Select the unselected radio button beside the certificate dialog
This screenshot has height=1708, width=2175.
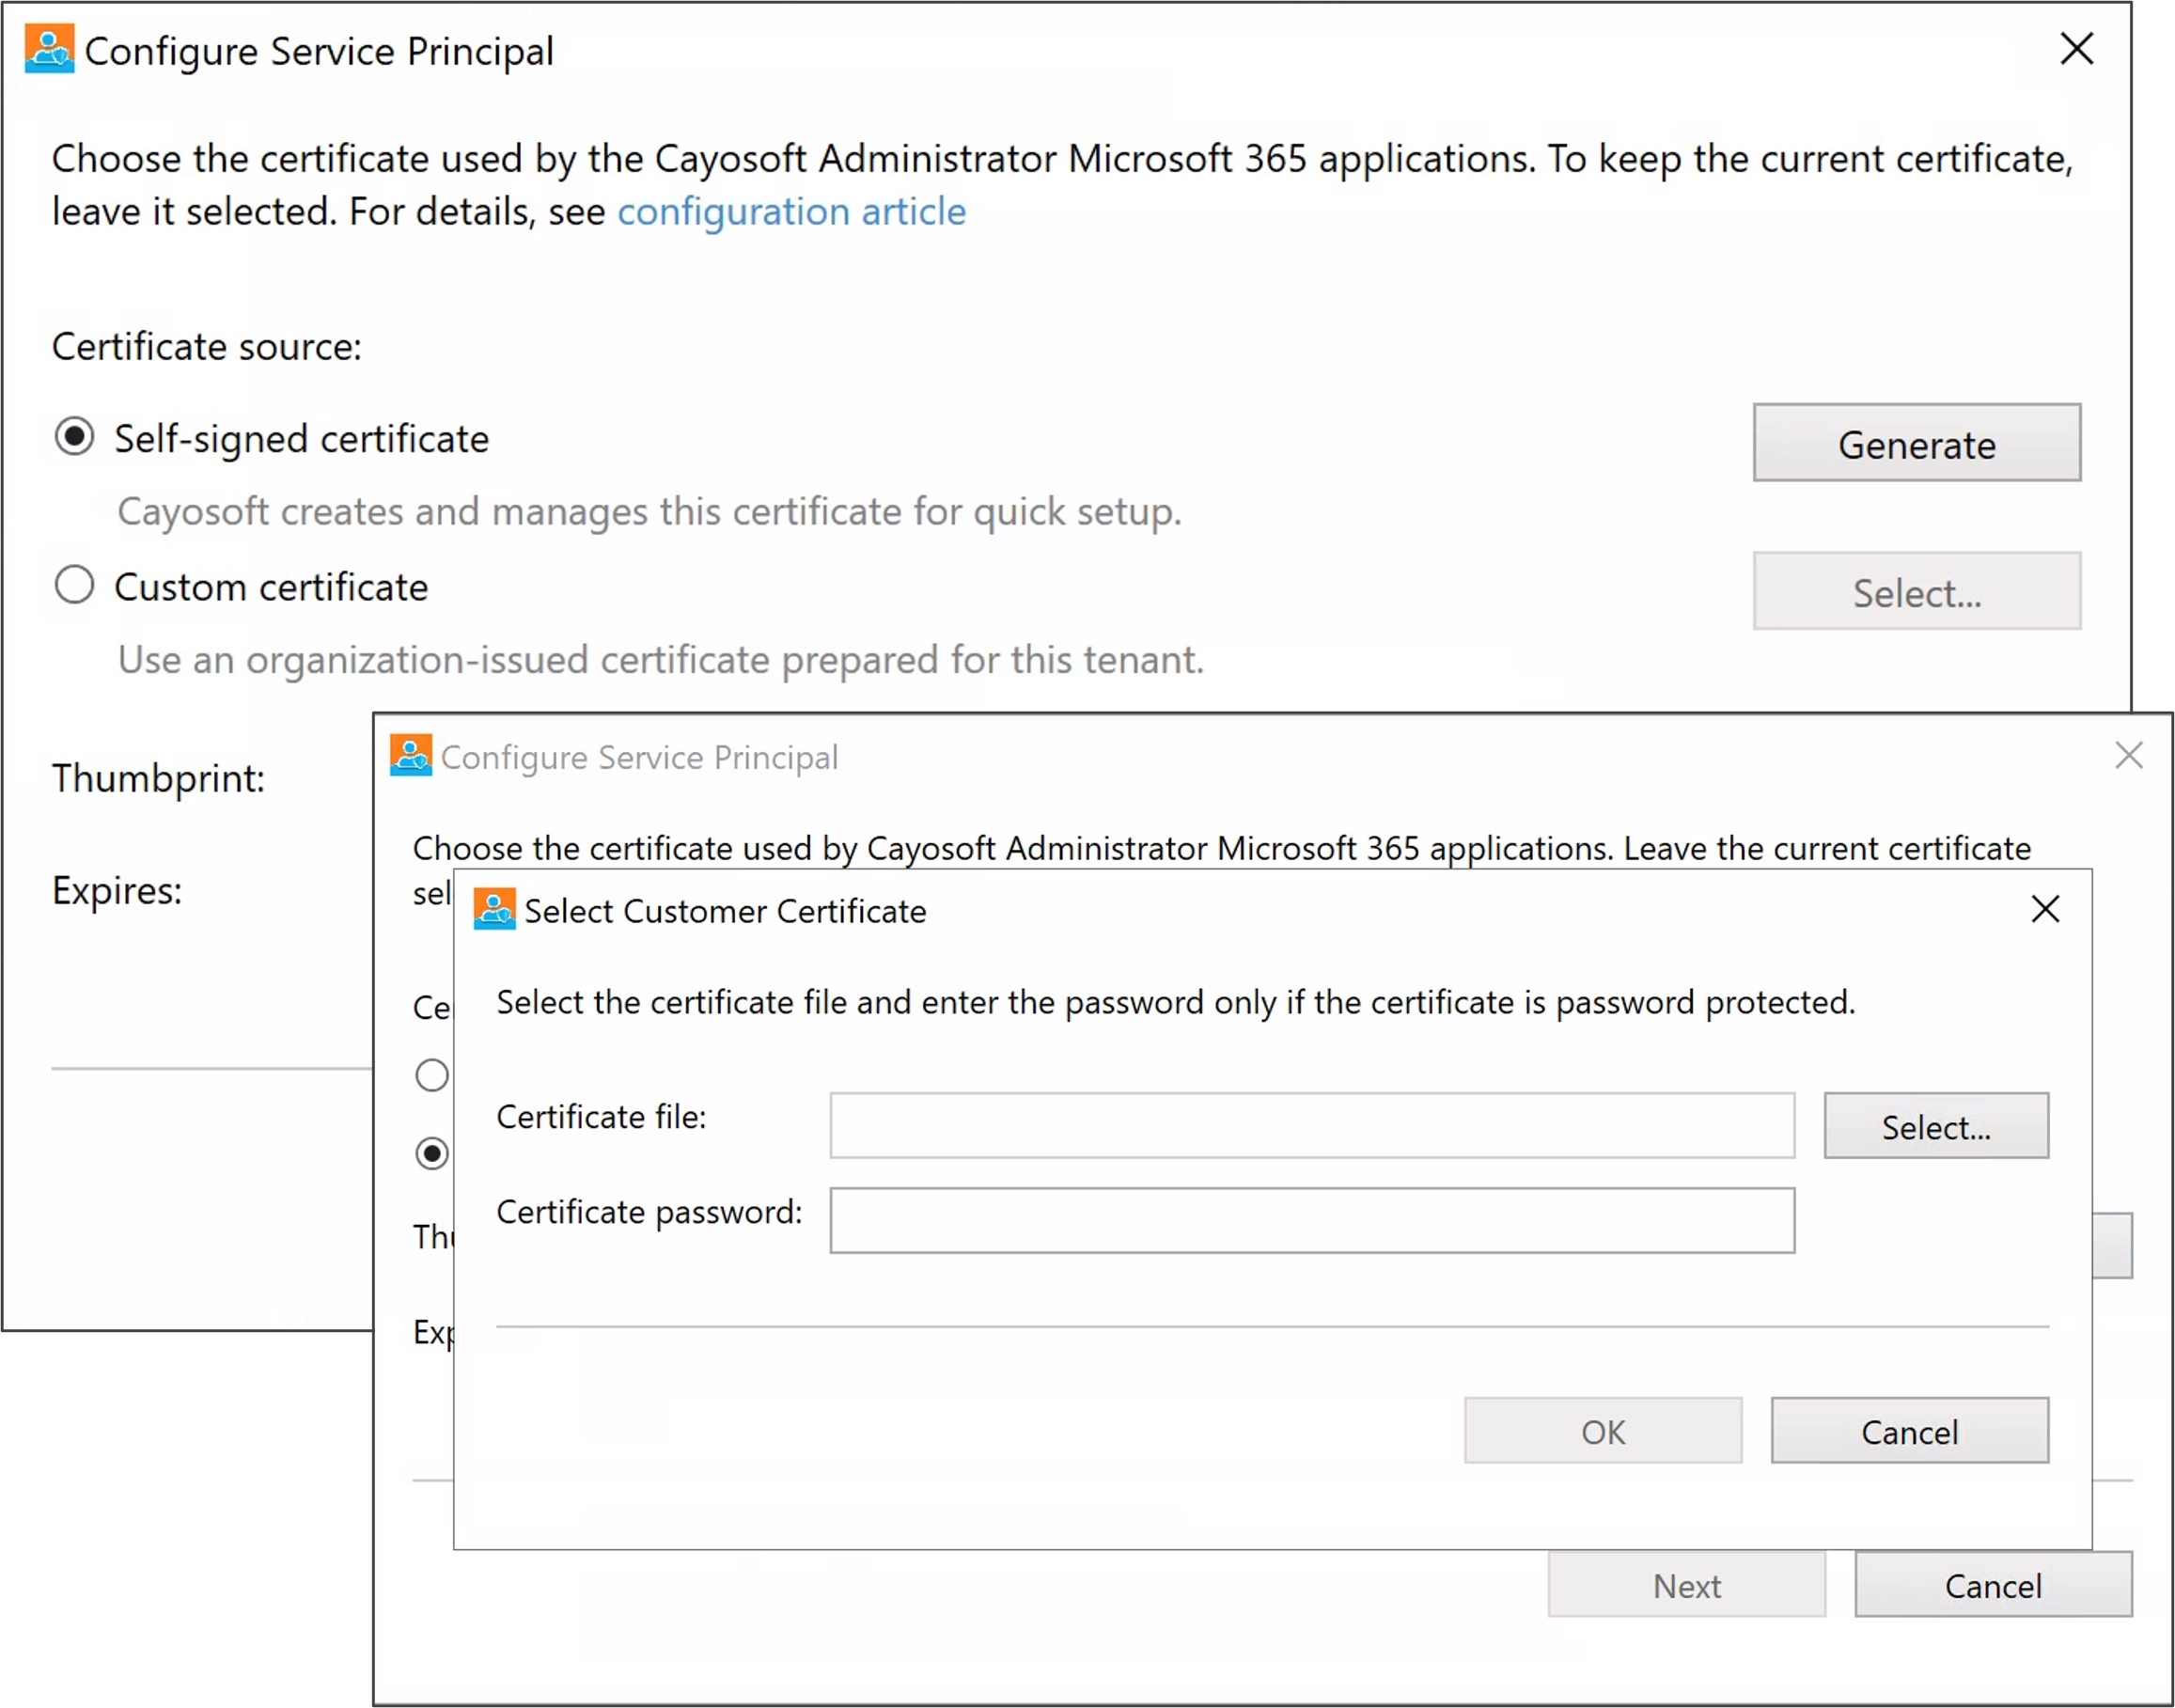coord(432,1076)
